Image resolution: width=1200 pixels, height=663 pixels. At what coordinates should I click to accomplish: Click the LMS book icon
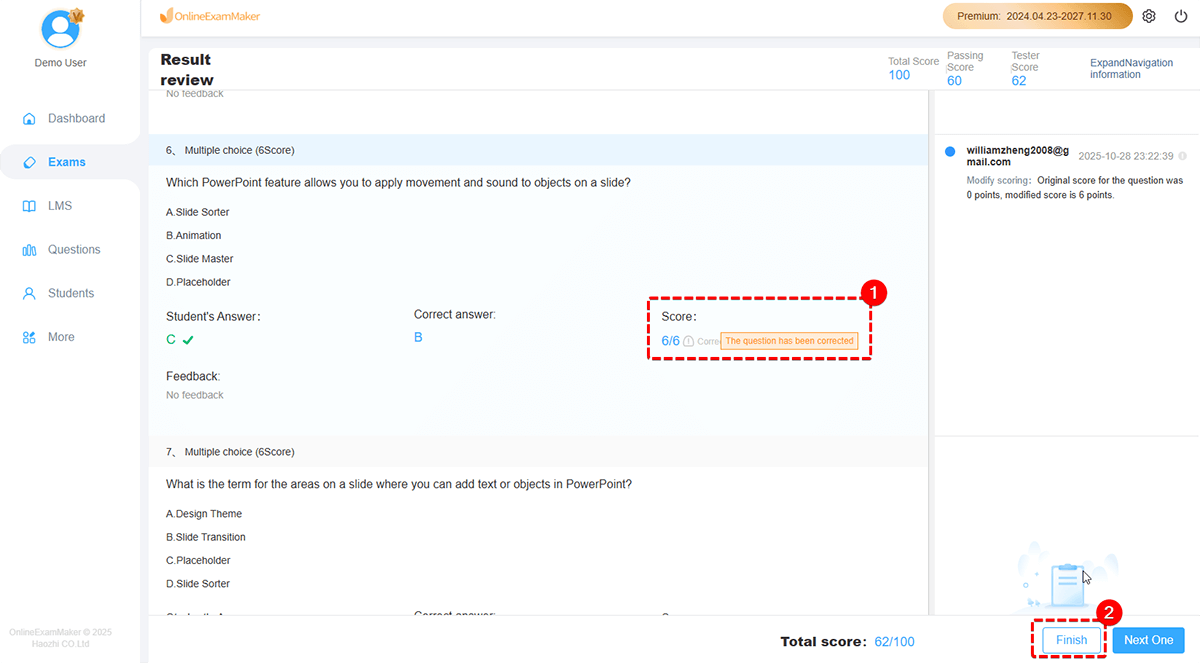click(x=29, y=206)
